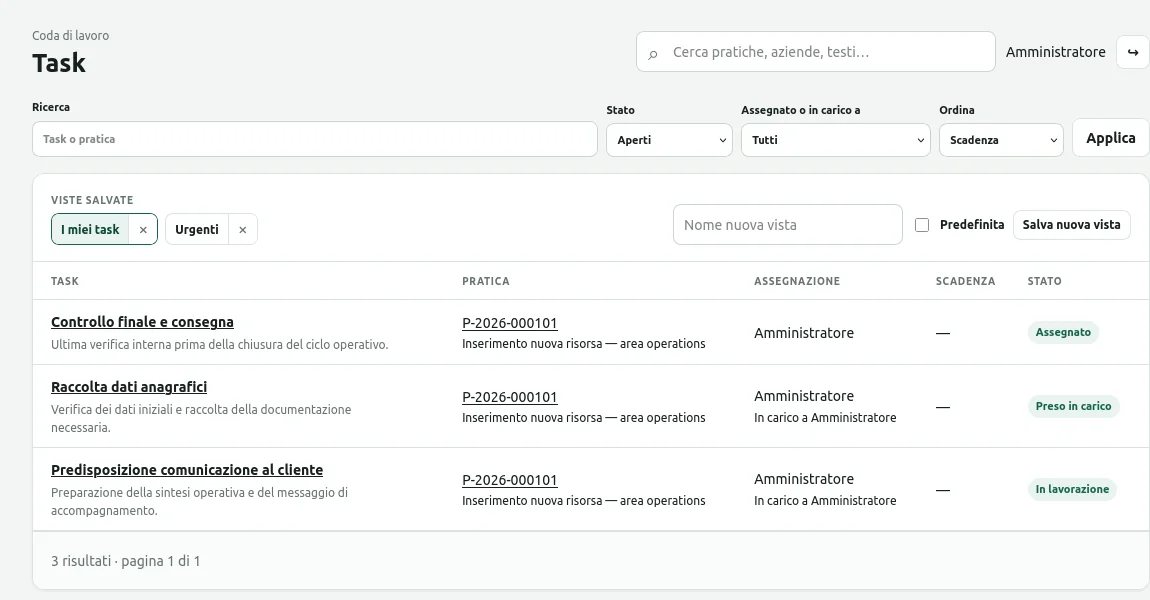Click the Amministratore user name in header
This screenshot has height=600, width=1150.
point(1055,52)
